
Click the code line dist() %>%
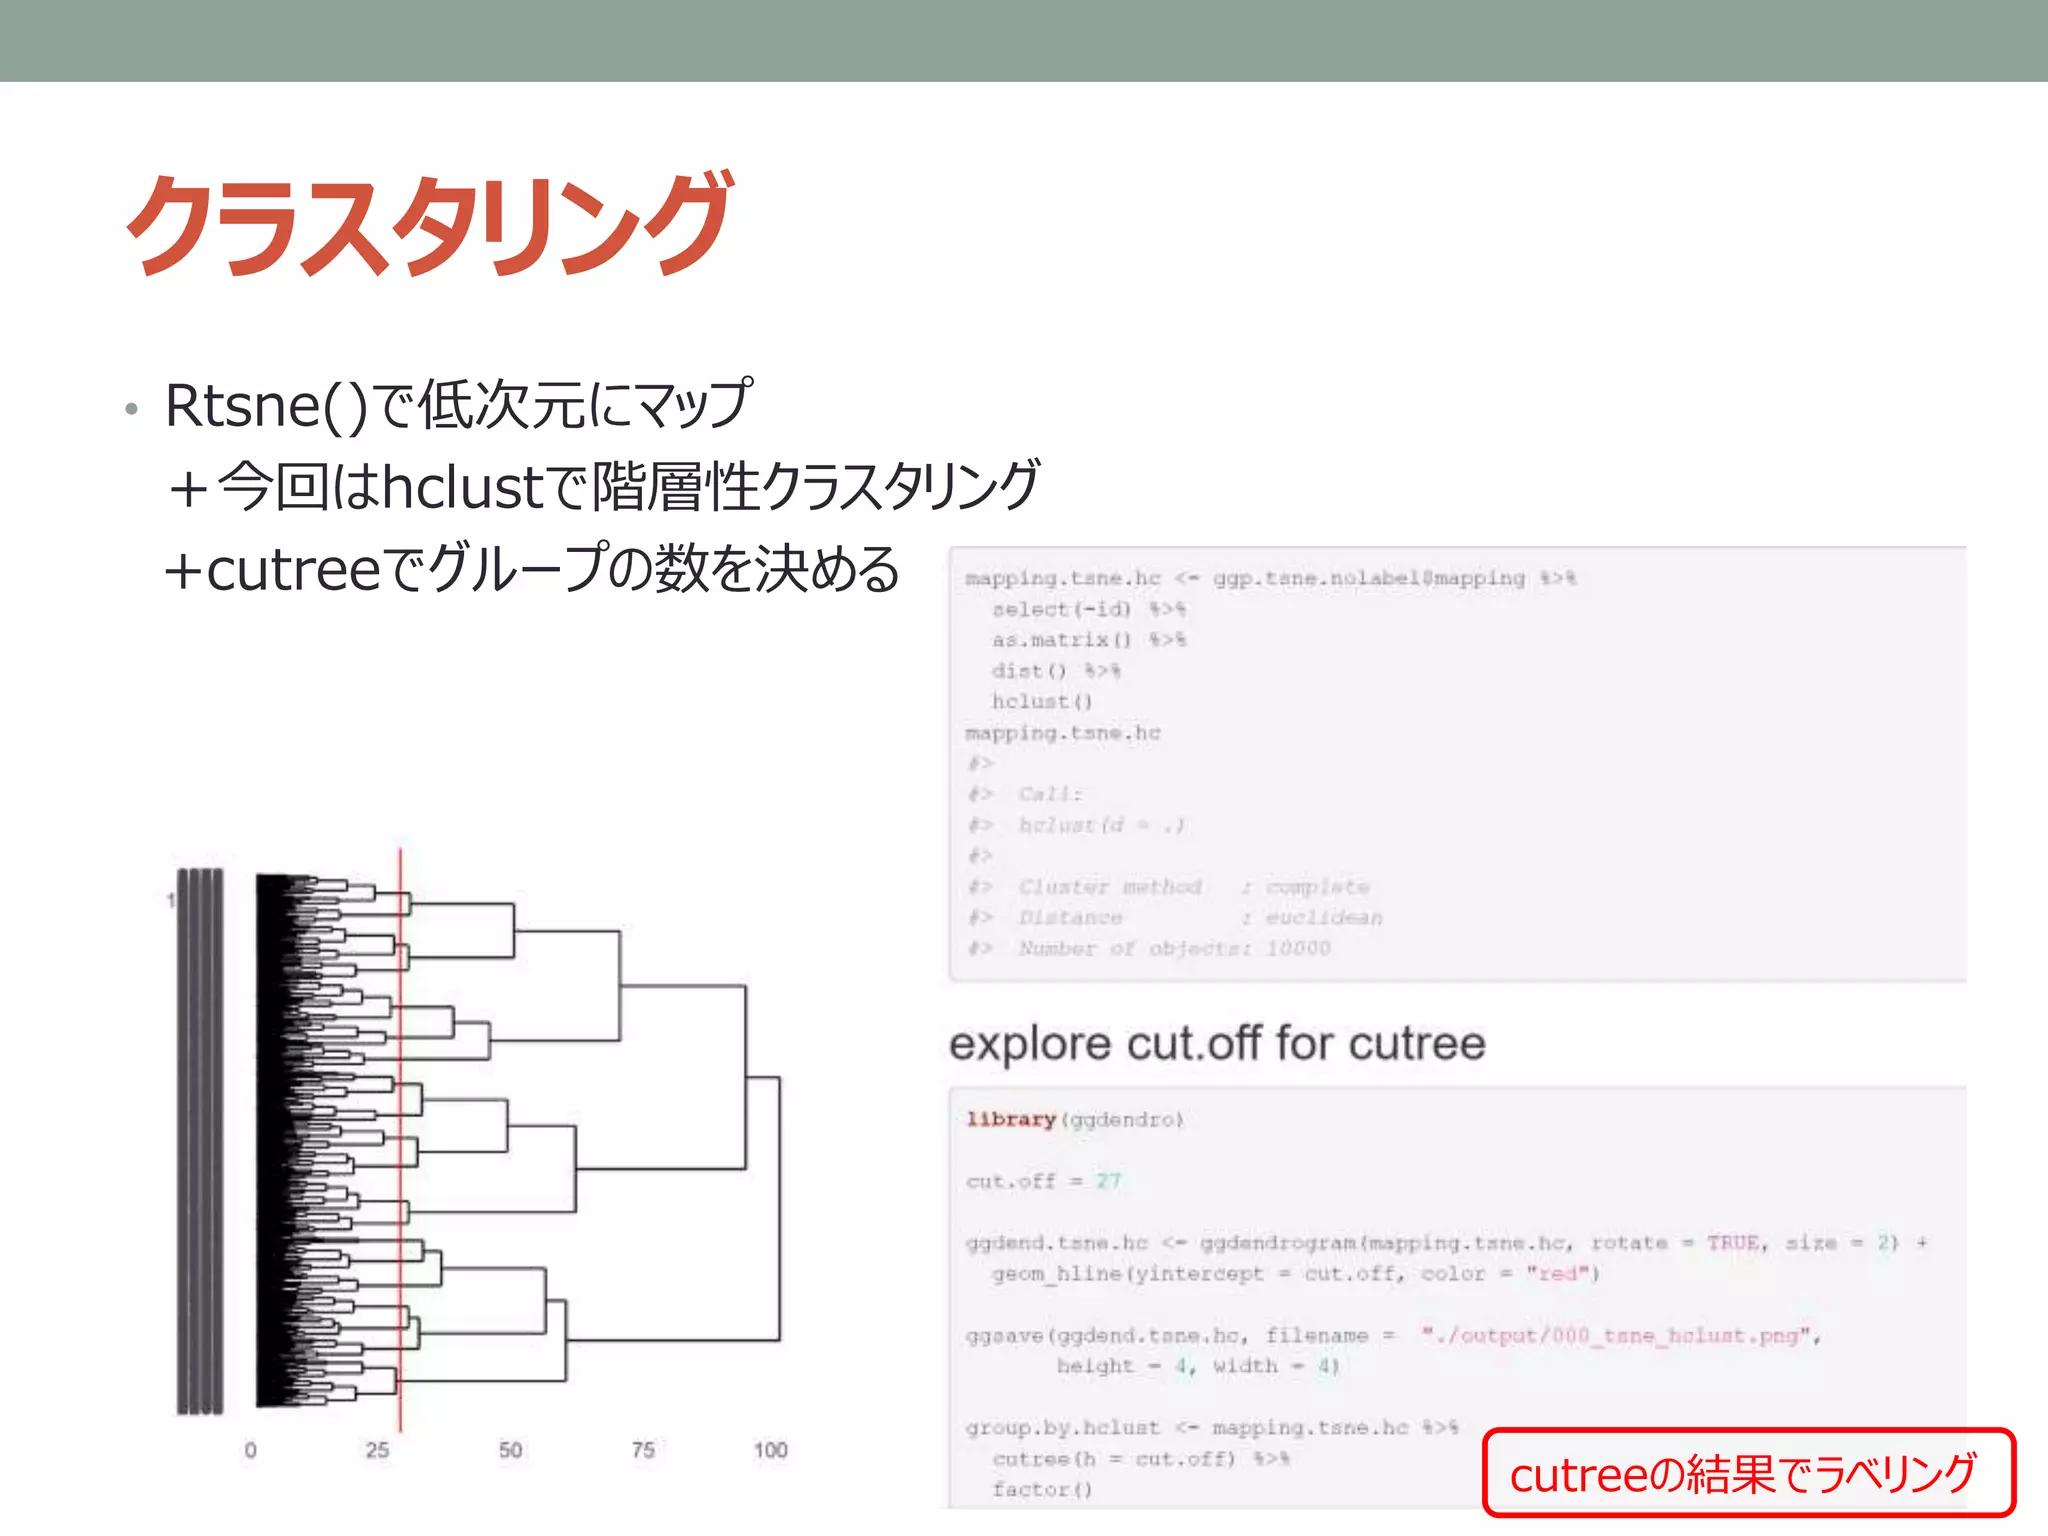click(1056, 671)
